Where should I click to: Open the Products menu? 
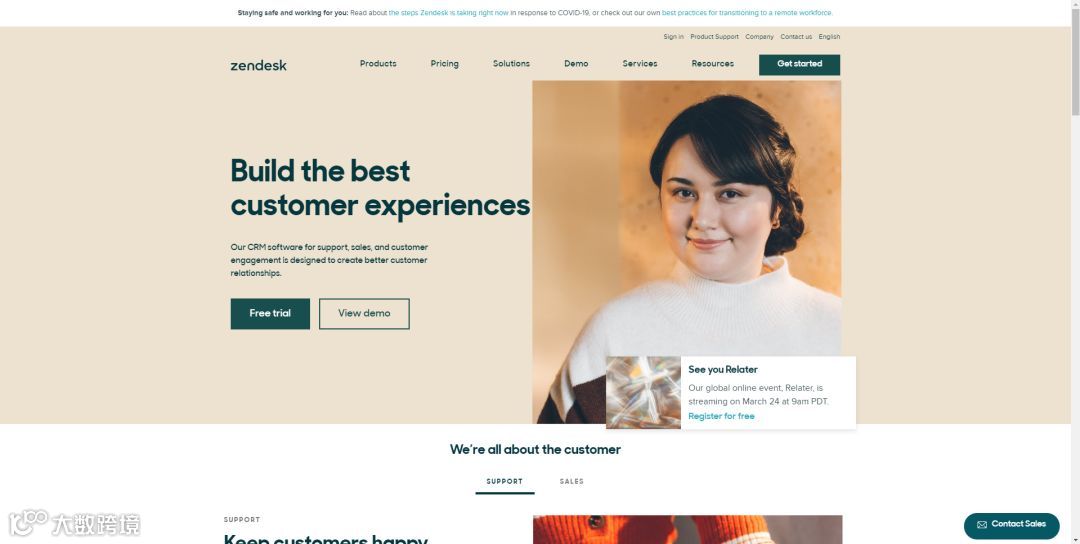point(378,63)
